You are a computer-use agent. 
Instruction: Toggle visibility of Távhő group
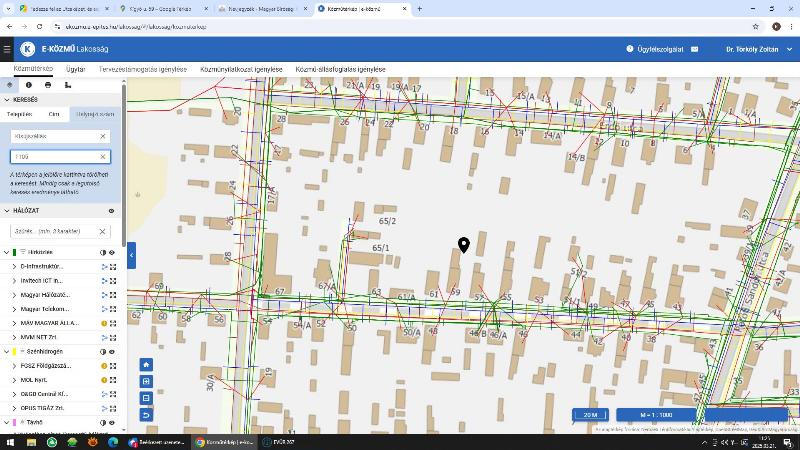tap(112, 422)
